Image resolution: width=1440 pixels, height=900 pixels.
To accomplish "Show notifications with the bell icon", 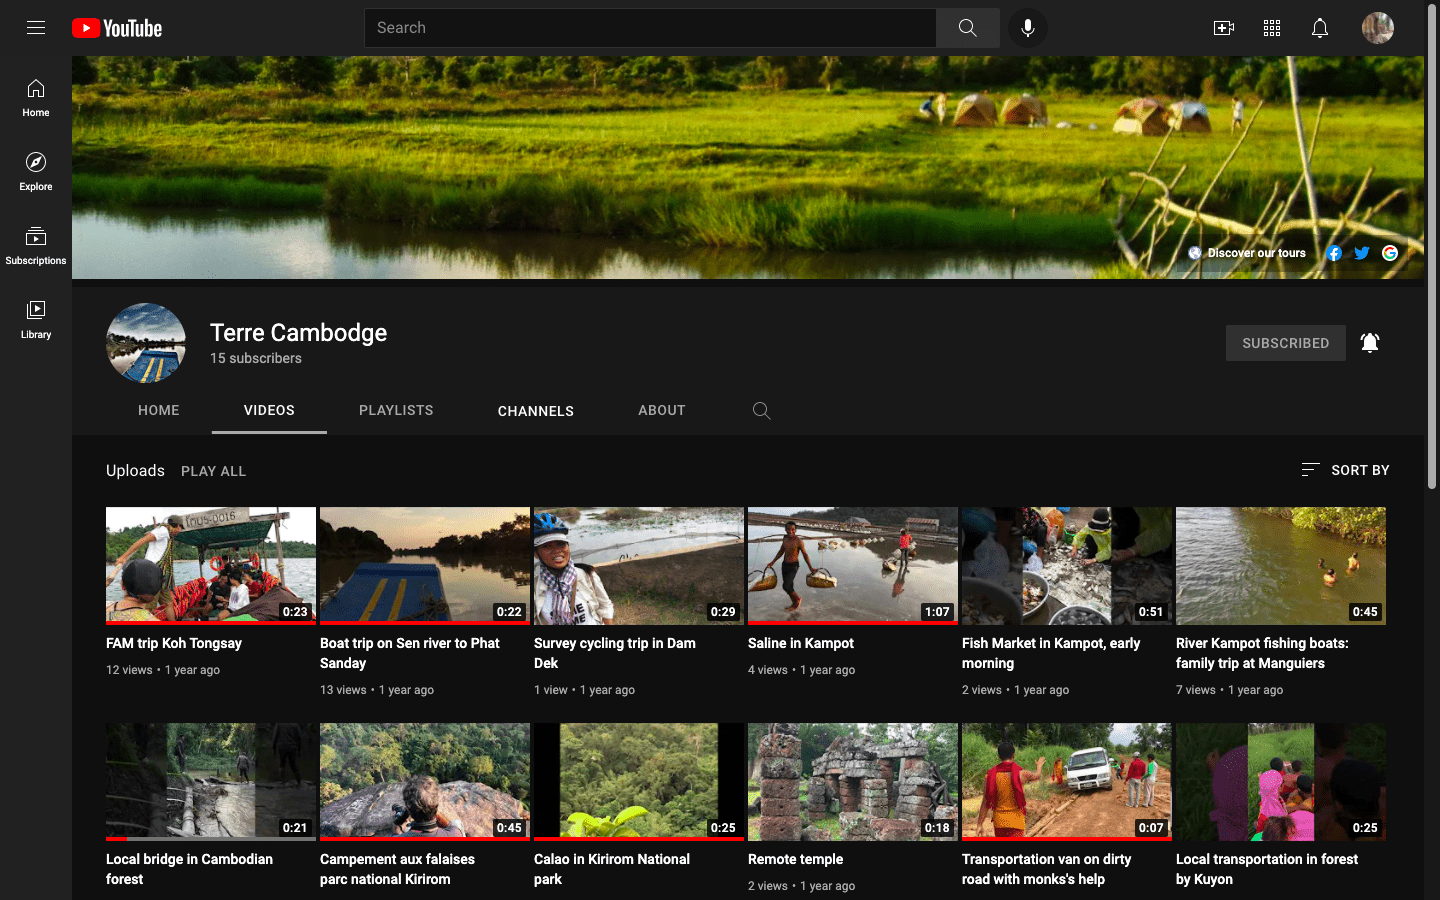I will click(1320, 28).
